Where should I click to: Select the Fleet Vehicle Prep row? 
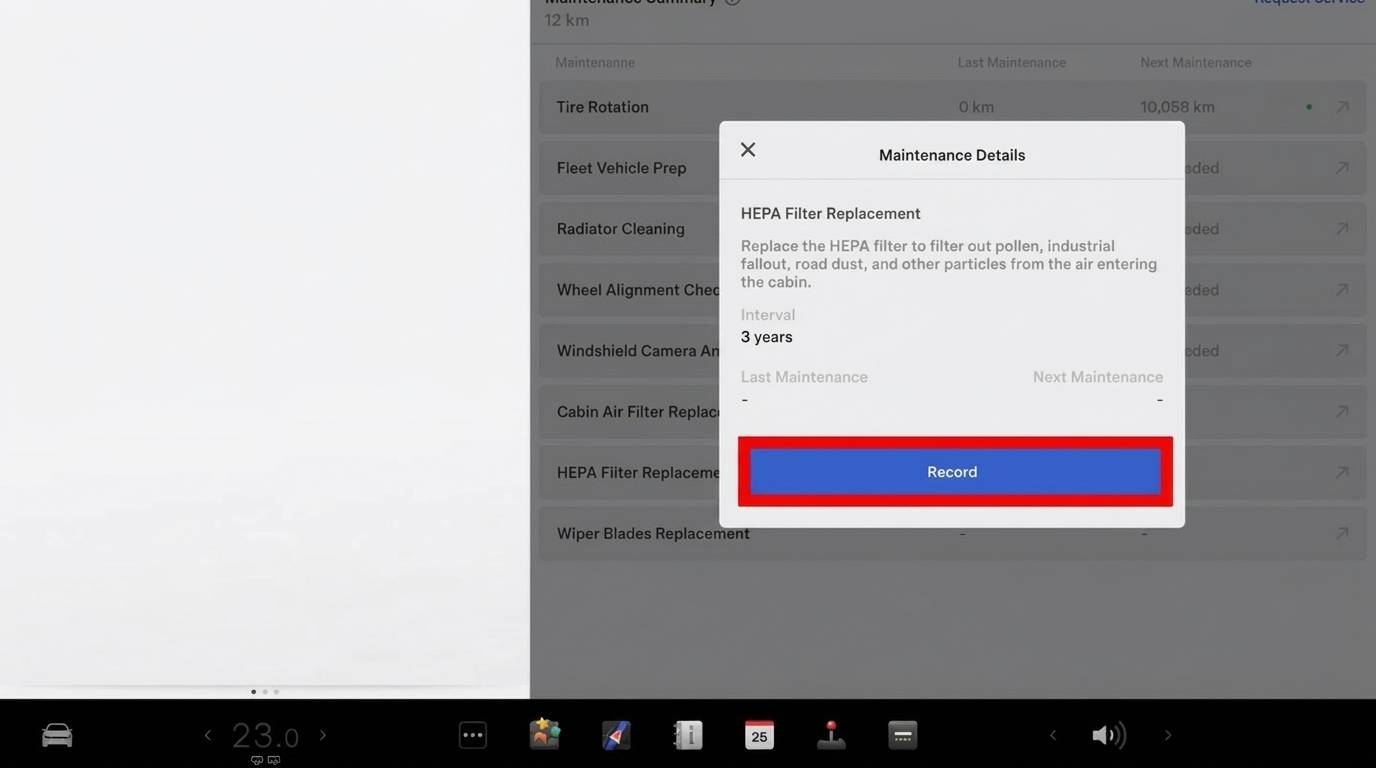tap(953, 168)
